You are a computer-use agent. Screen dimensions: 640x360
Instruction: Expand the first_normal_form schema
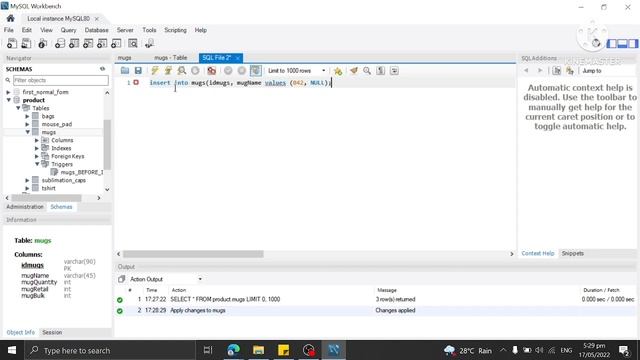8,92
